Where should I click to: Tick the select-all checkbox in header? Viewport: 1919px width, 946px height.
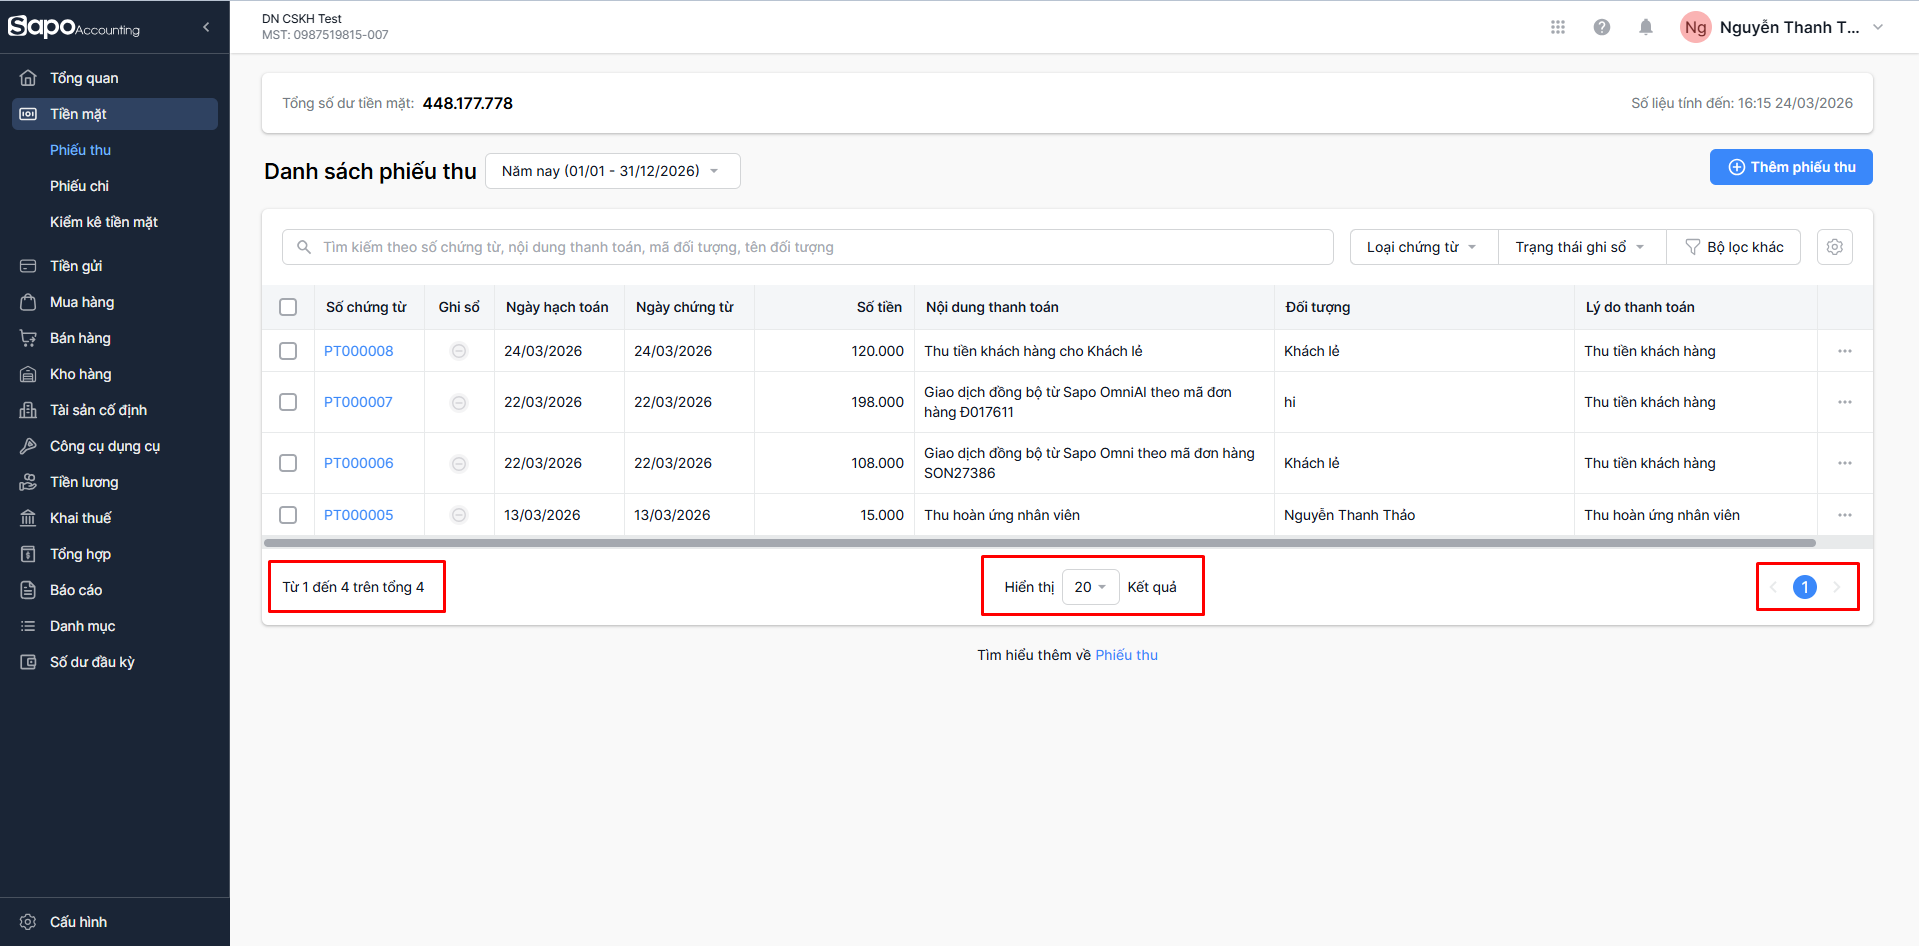(288, 307)
